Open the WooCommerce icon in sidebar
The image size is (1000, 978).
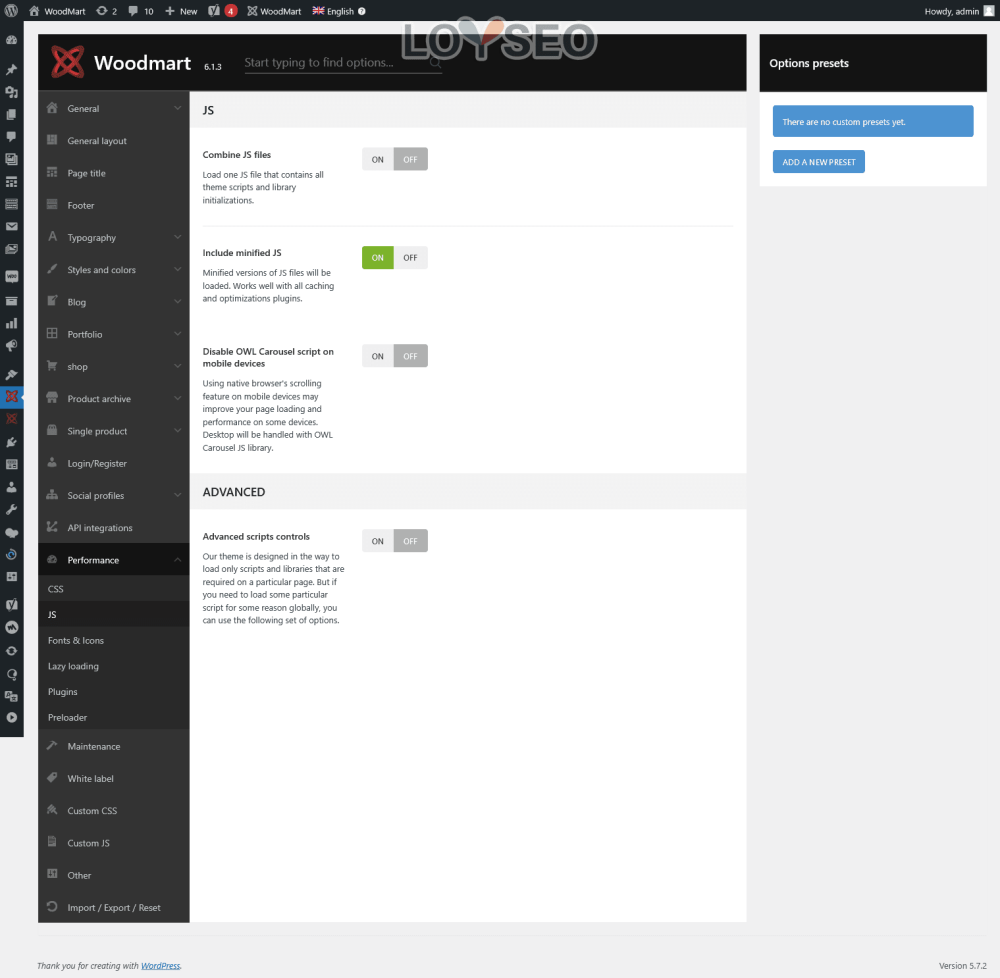11,276
